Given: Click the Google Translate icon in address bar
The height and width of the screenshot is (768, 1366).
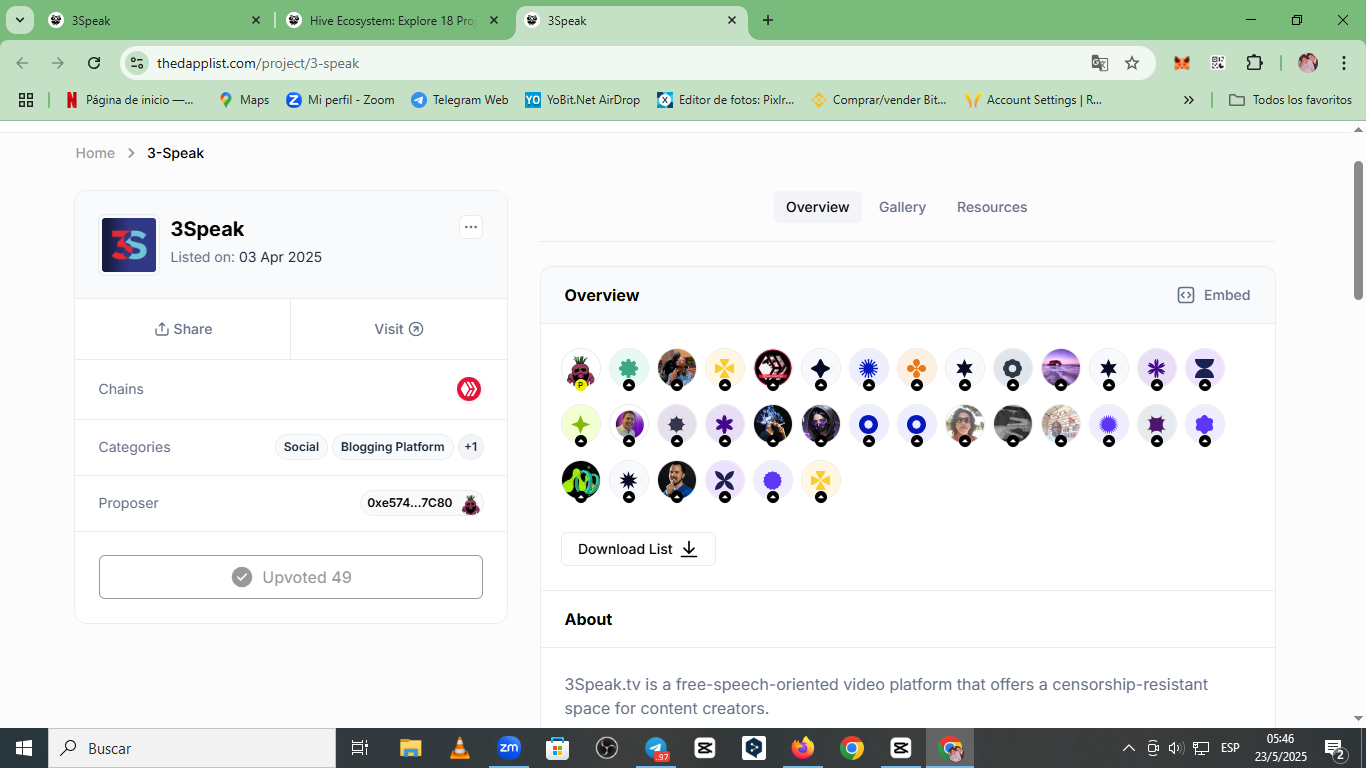Looking at the screenshot, I should [1100, 63].
